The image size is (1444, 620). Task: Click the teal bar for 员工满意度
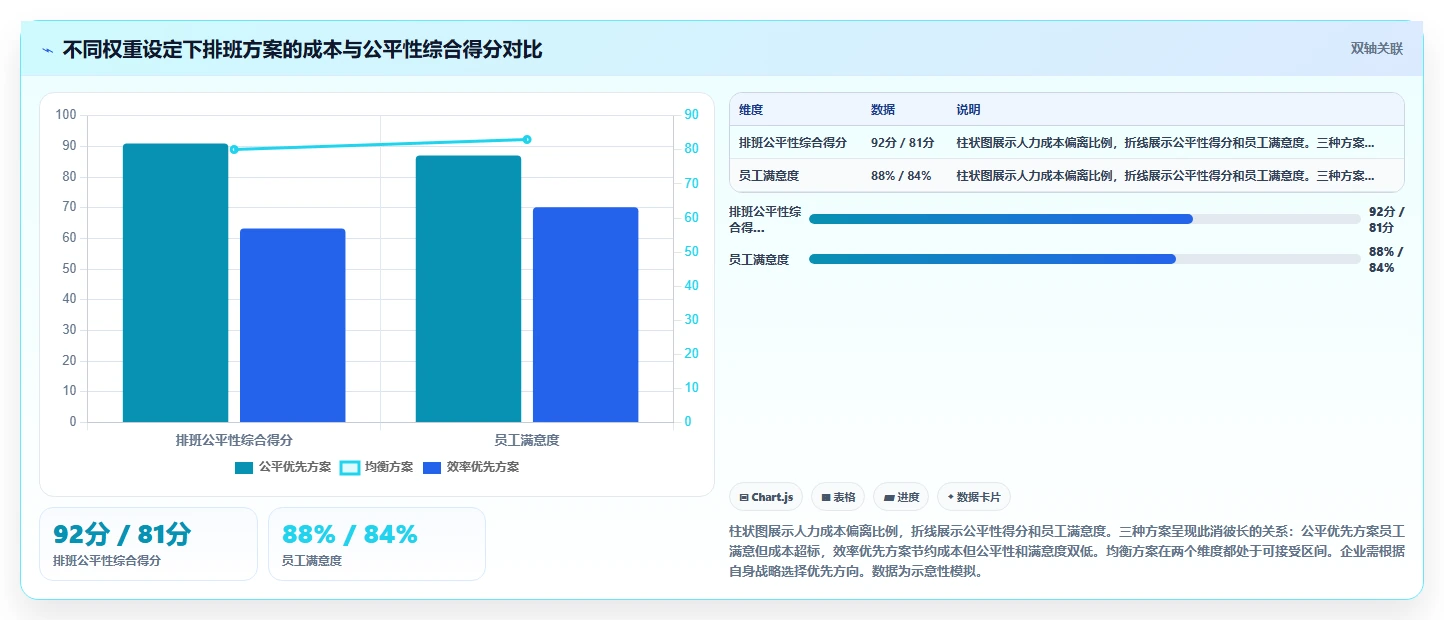point(468,289)
